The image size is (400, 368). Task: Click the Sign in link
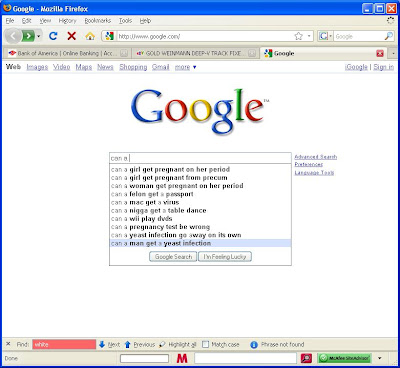point(384,67)
